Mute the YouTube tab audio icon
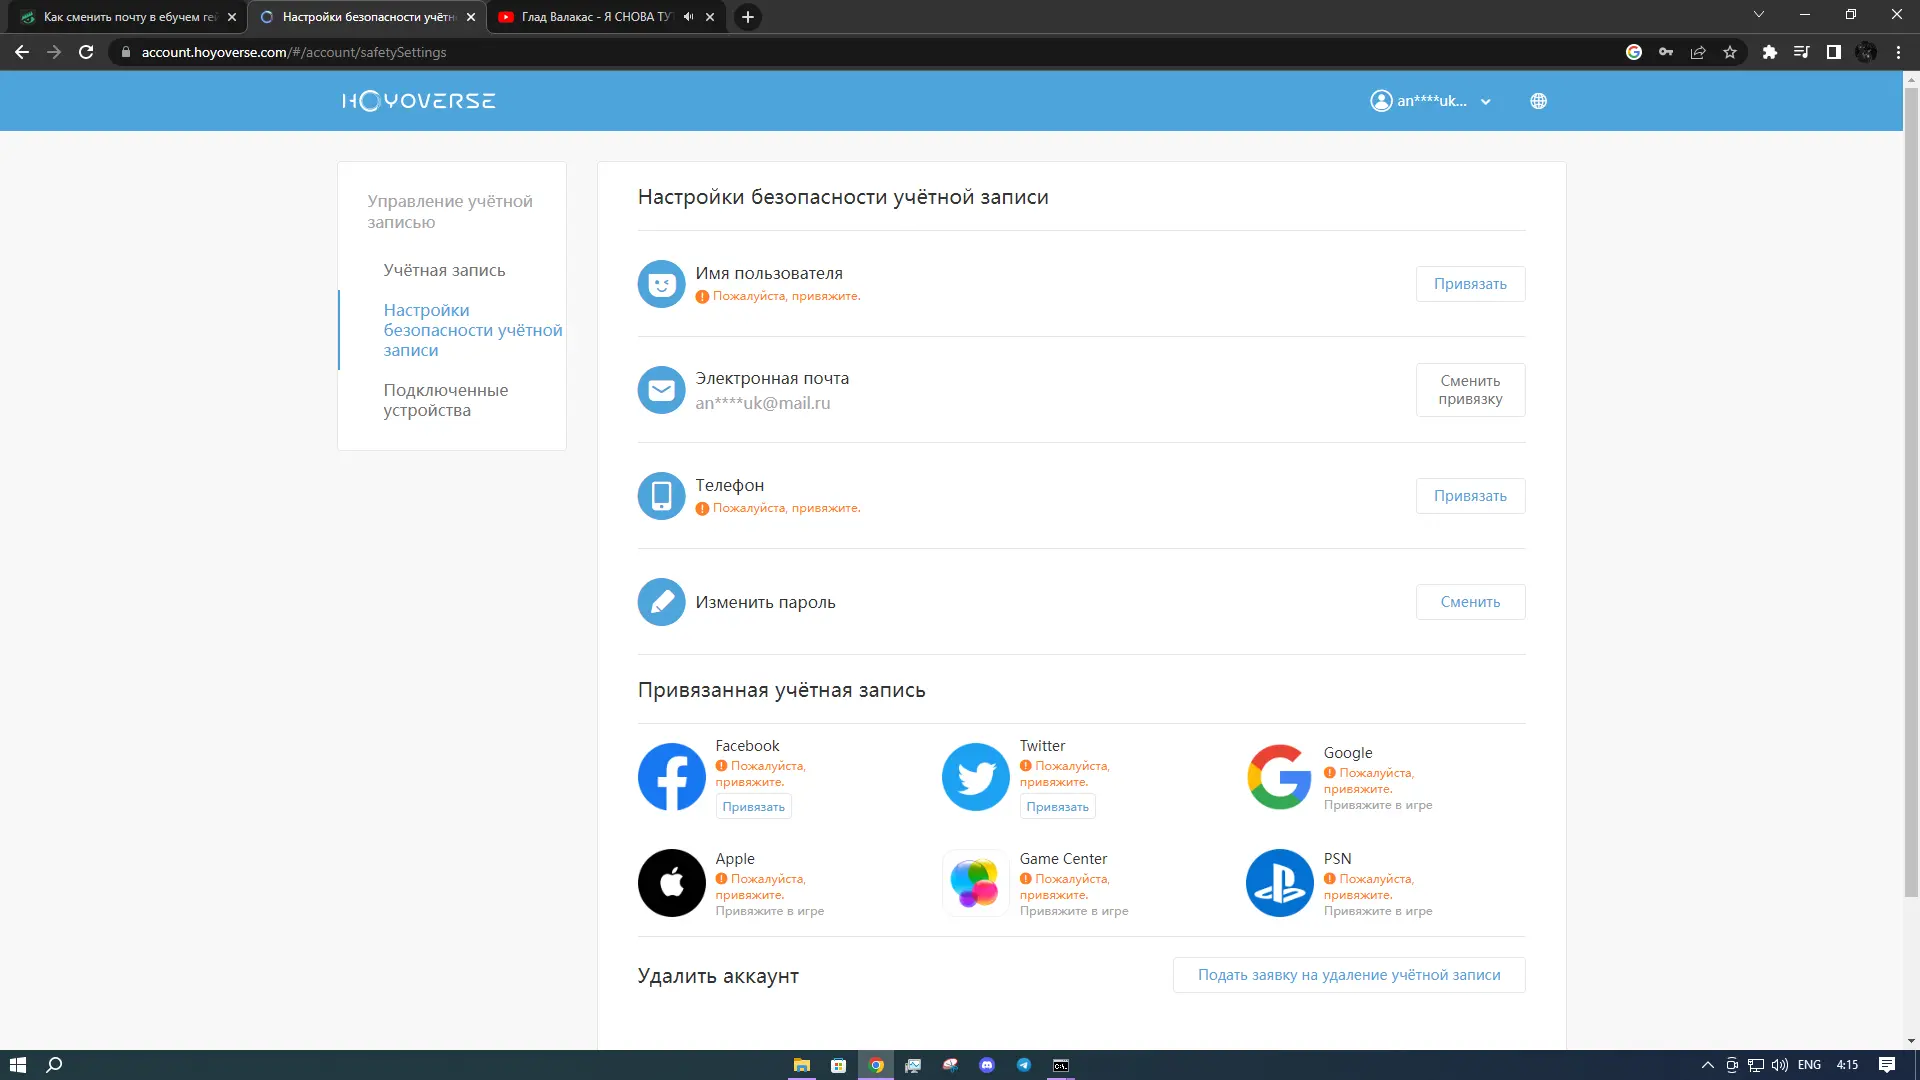 (688, 17)
